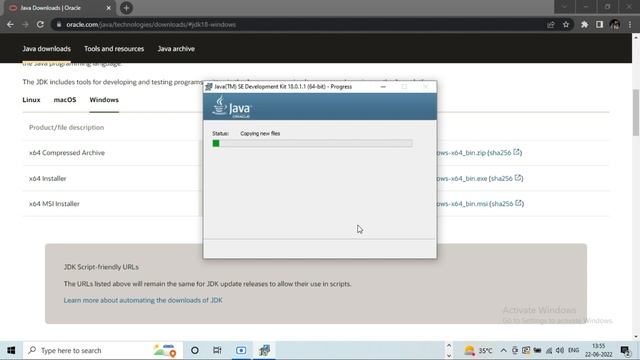The image size is (640, 360).
Task: Click the taskbar search highlight image
Action: 164,350
